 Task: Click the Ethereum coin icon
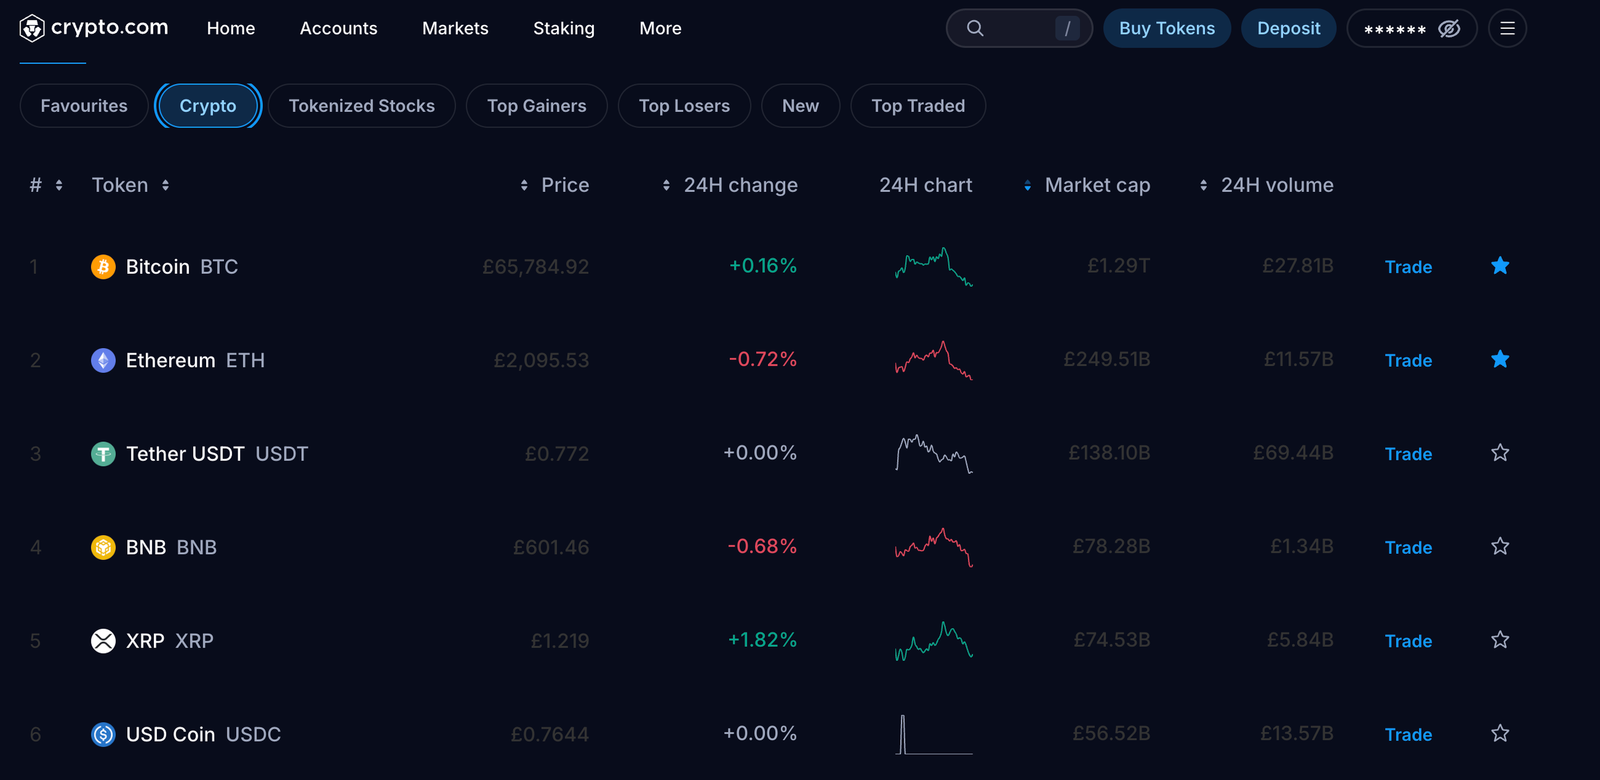coord(103,360)
